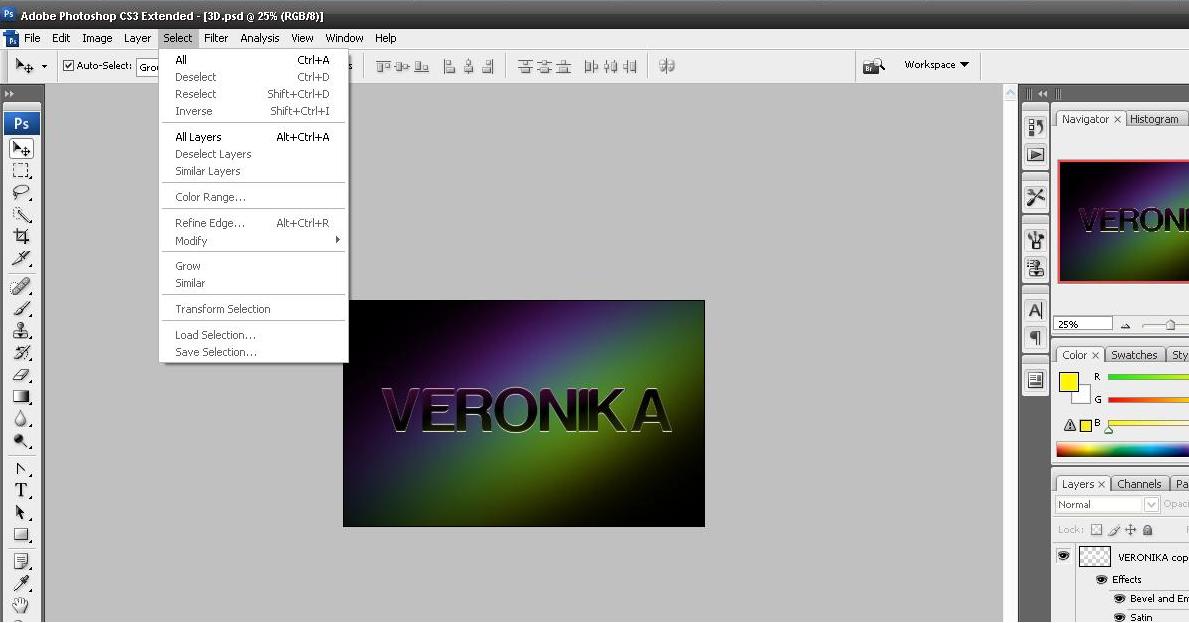Image resolution: width=1189 pixels, height=623 pixels.
Task: Click the Go to Bridge icon
Action: point(874,66)
